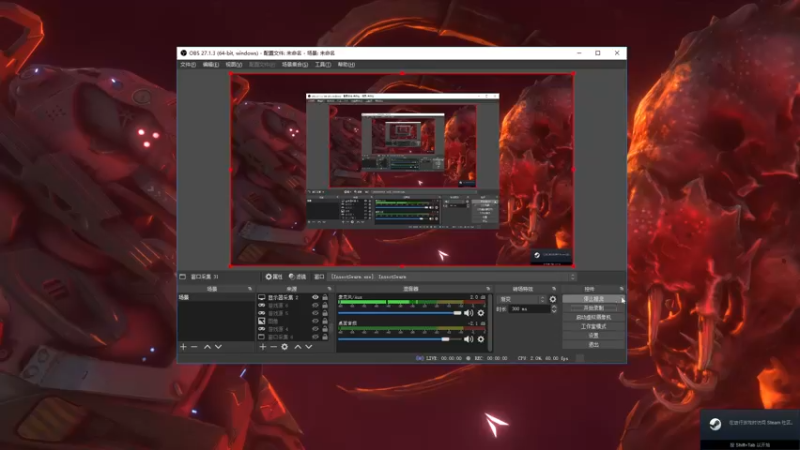Hide the 显示器采集 2 source
The image size is (800, 450).
(315, 297)
